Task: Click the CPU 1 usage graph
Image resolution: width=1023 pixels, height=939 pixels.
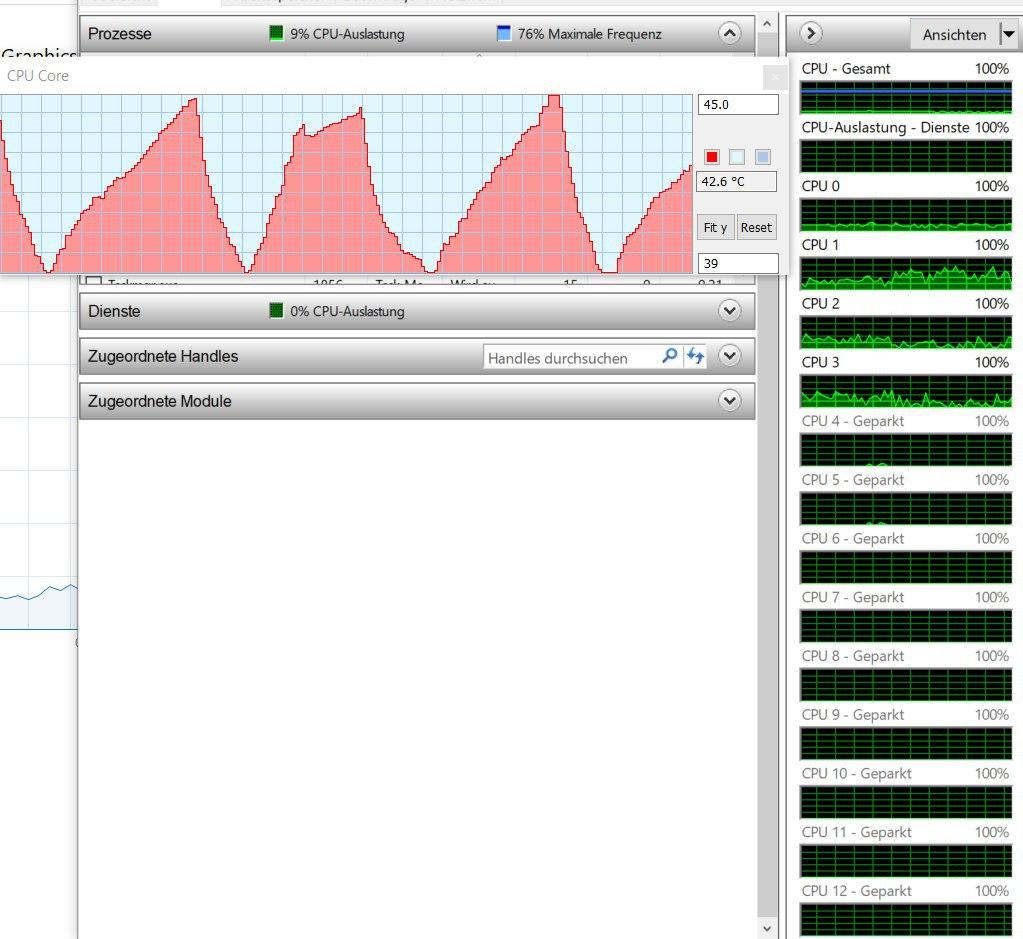Action: pos(906,274)
